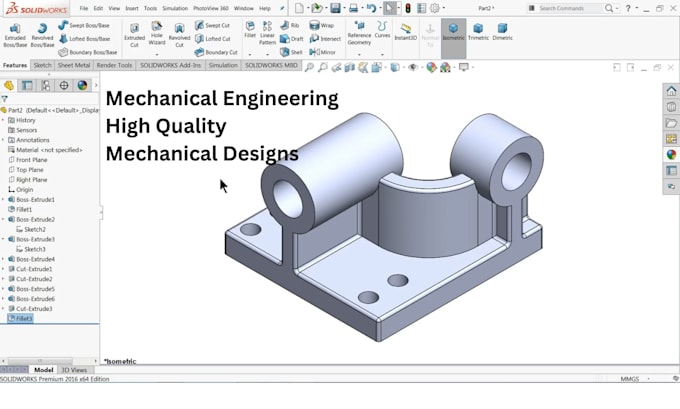Open the SolidWorks Resources home pane
The image size is (680, 409).
point(671,91)
